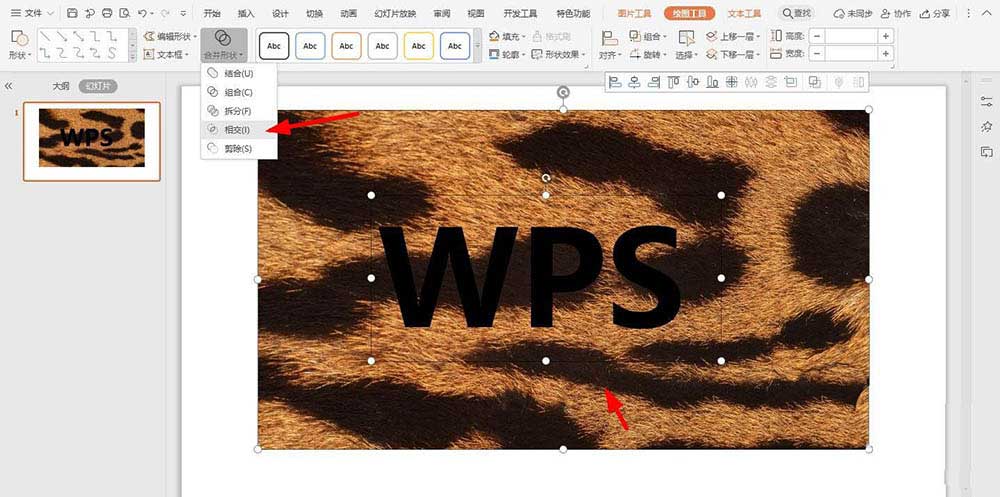The height and width of the screenshot is (497, 1000).
Task: Switch to the 图片工具 Picture Tools tab
Action: pos(634,13)
